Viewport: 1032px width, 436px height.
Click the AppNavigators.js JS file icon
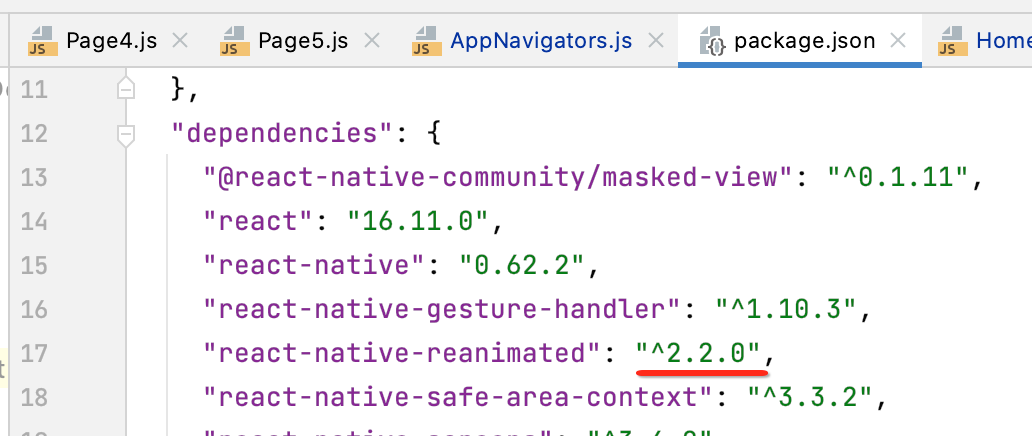[426, 41]
